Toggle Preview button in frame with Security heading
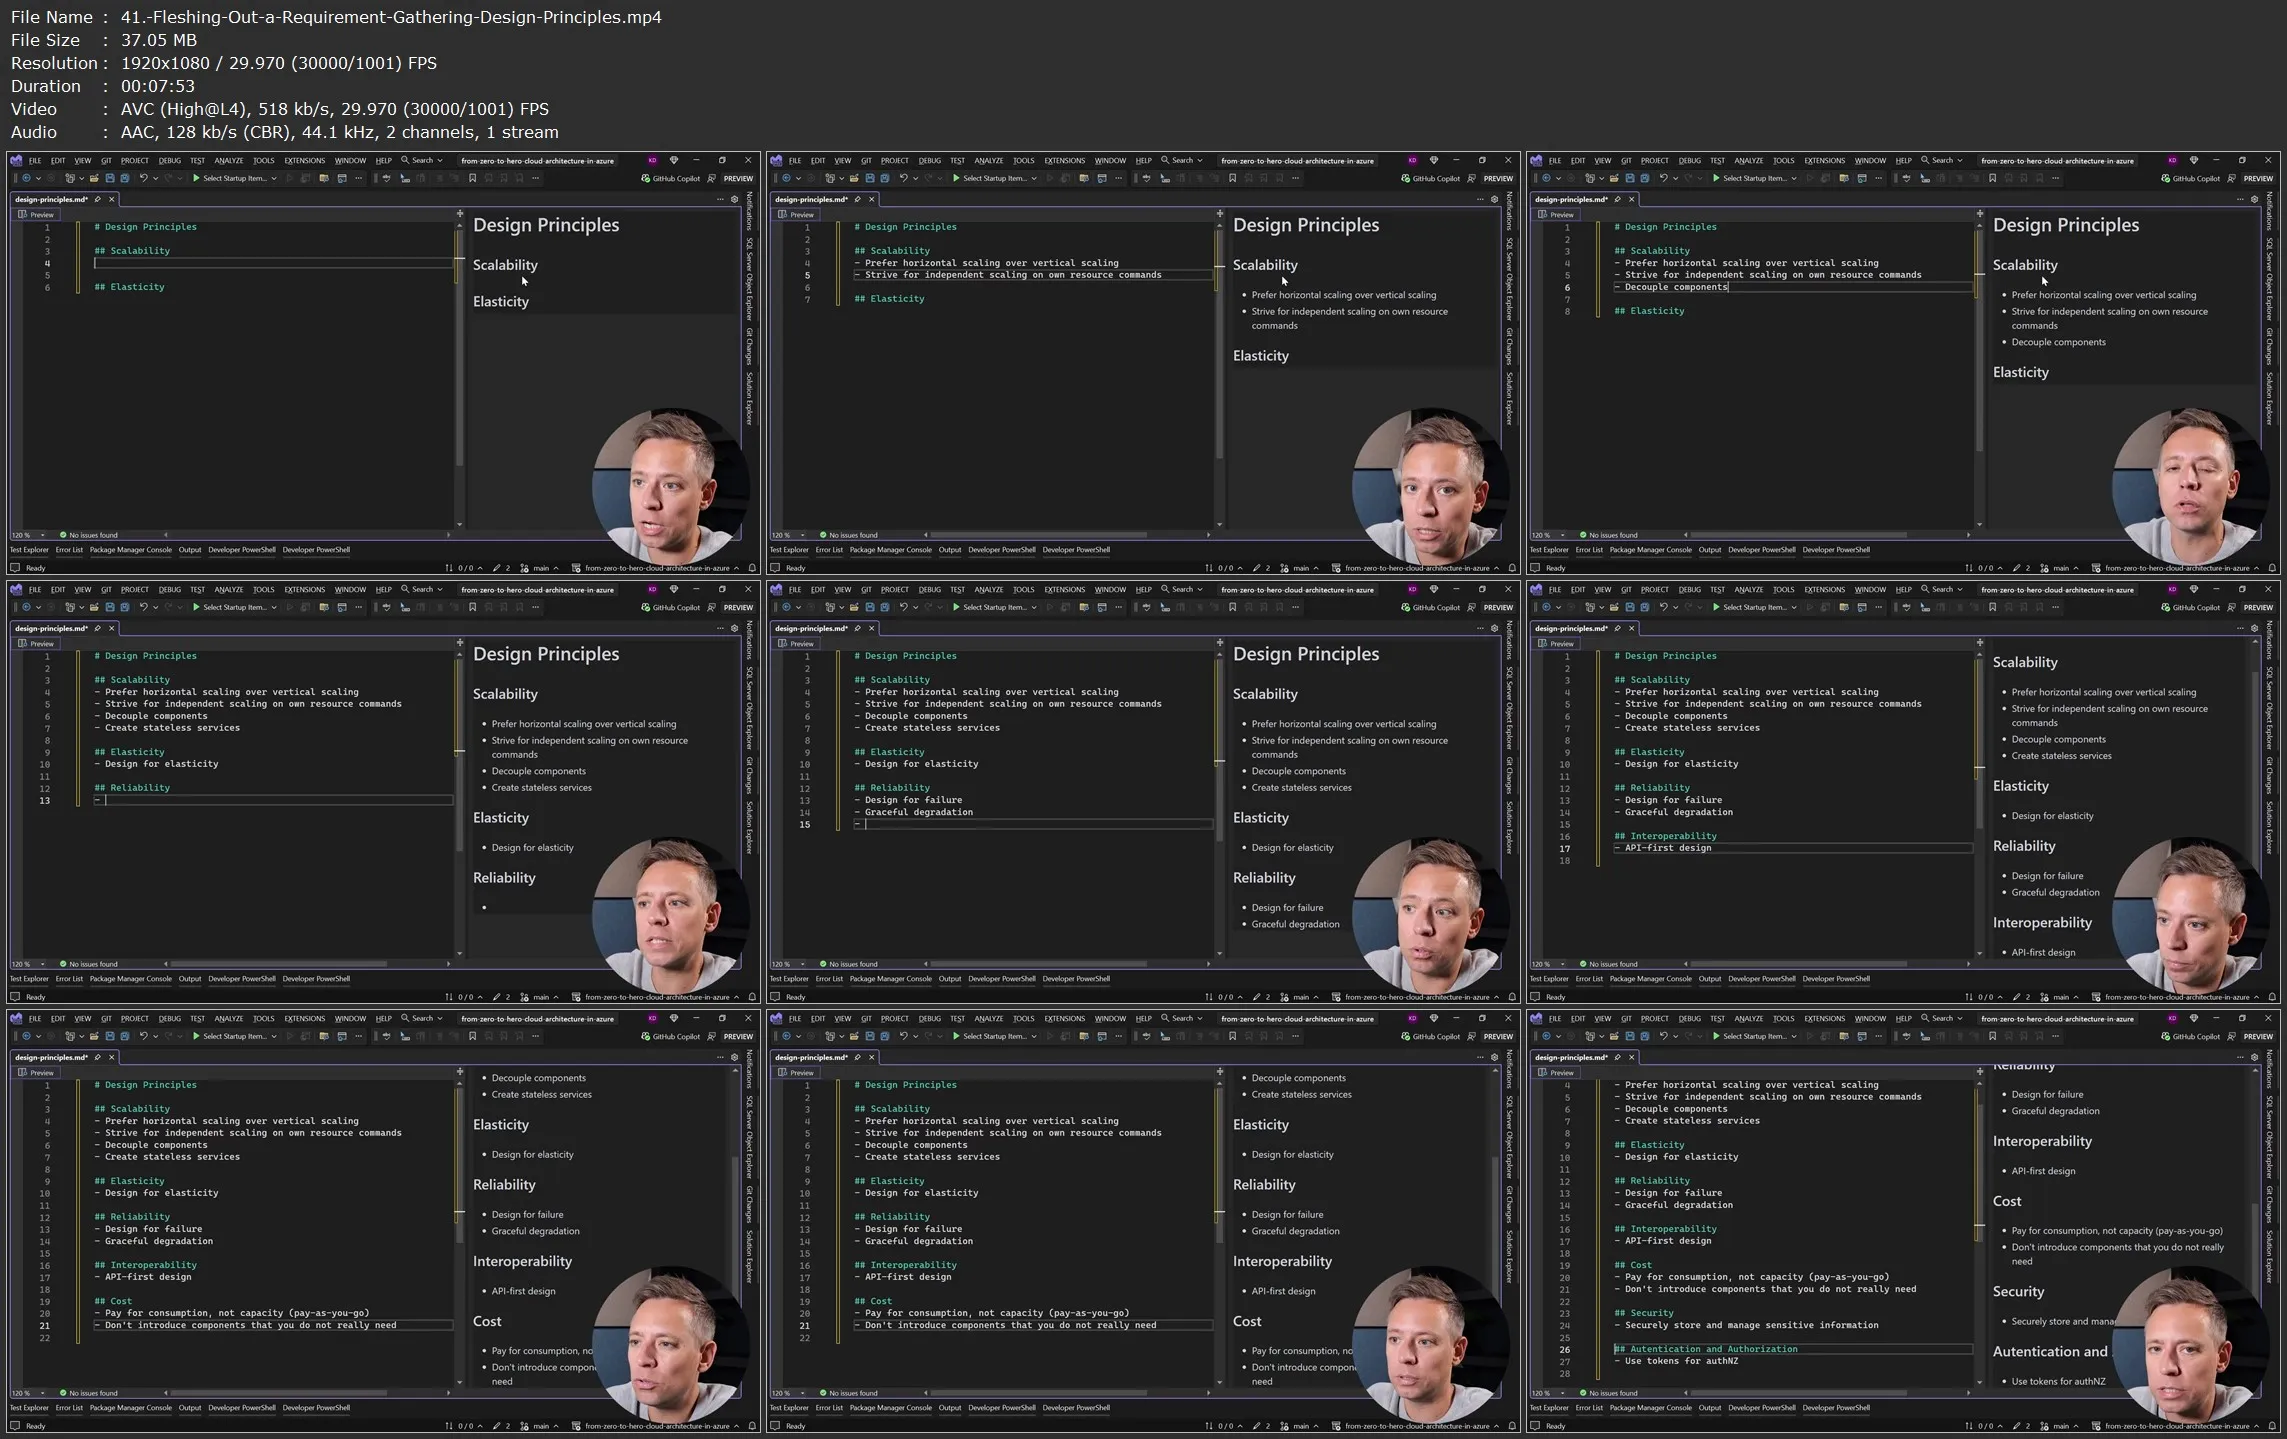This screenshot has width=2287, height=1439. coord(1556,1073)
